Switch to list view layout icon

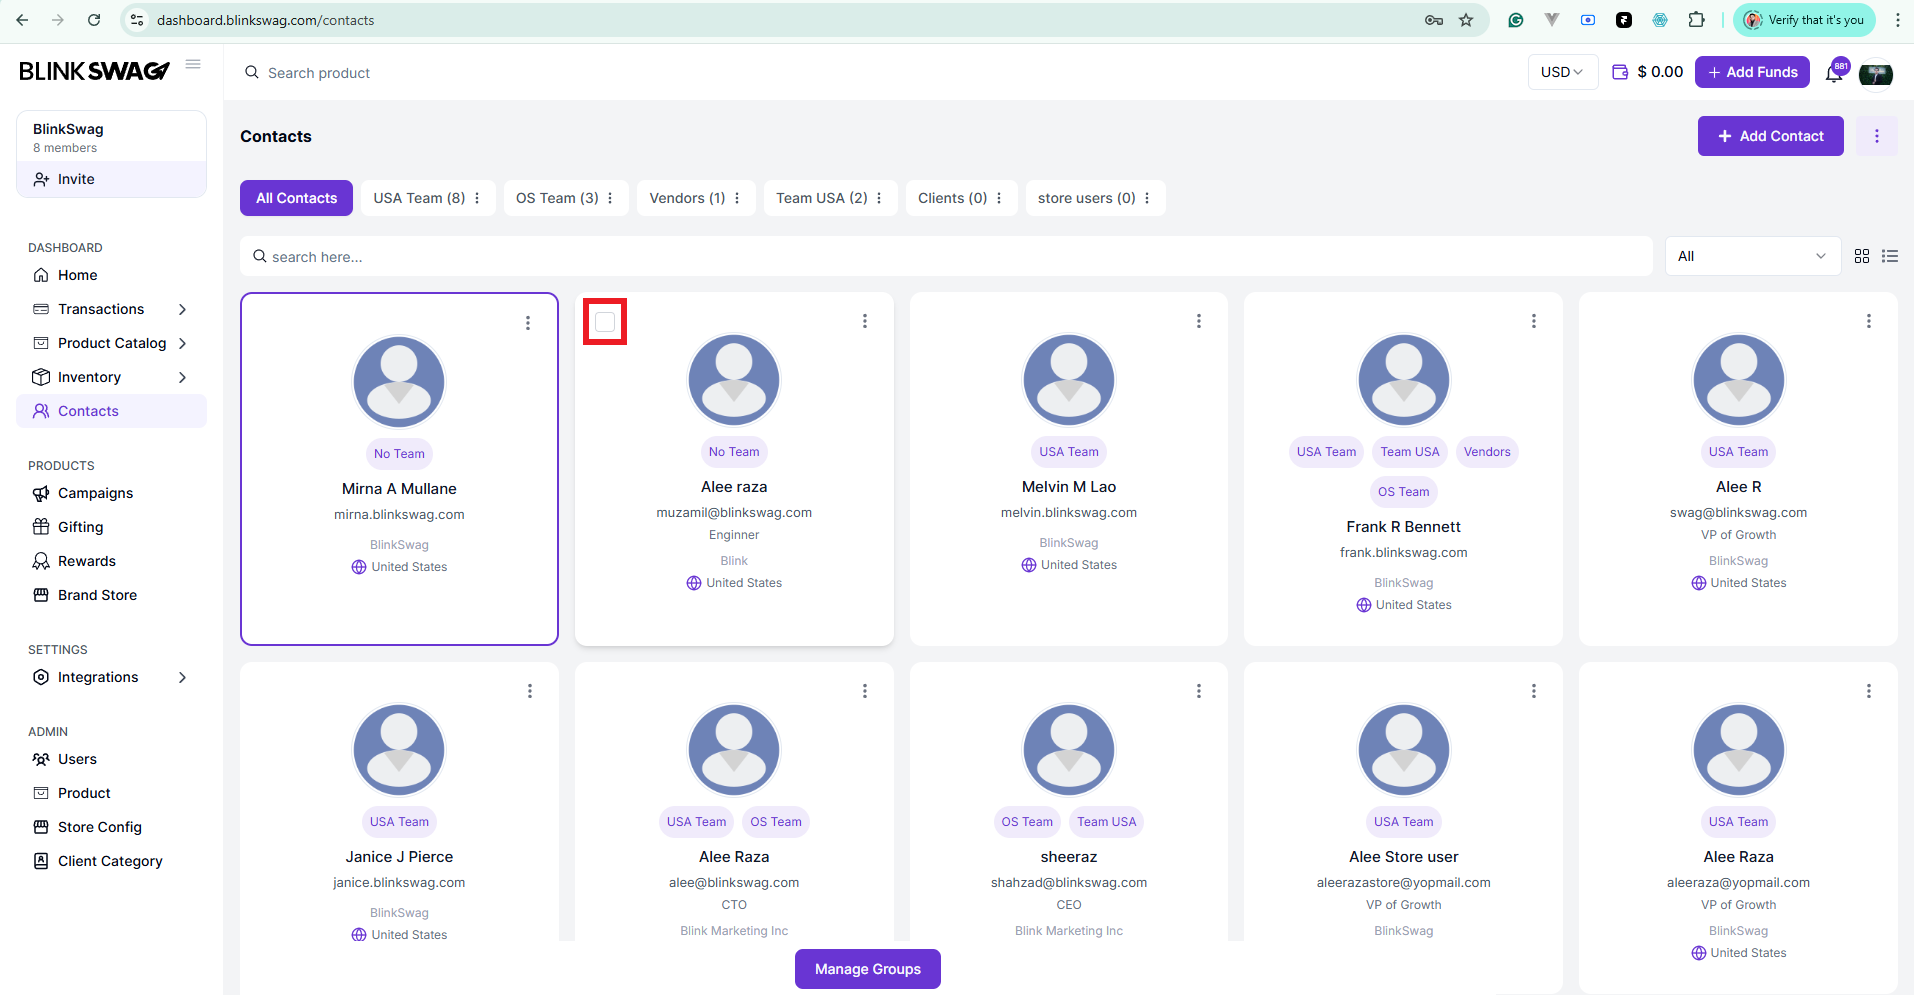tap(1890, 256)
